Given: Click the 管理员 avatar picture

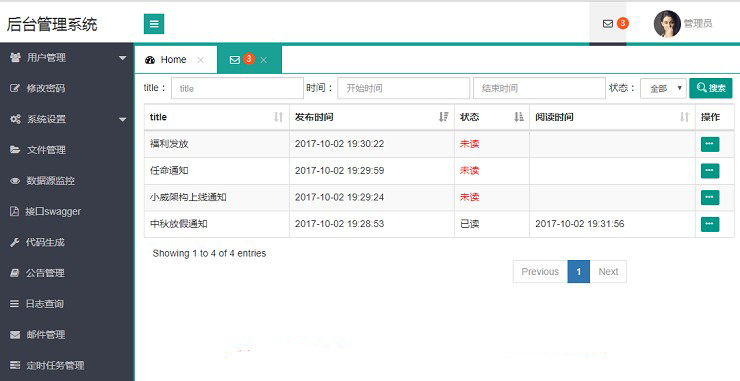Looking at the screenshot, I should [667, 24].
